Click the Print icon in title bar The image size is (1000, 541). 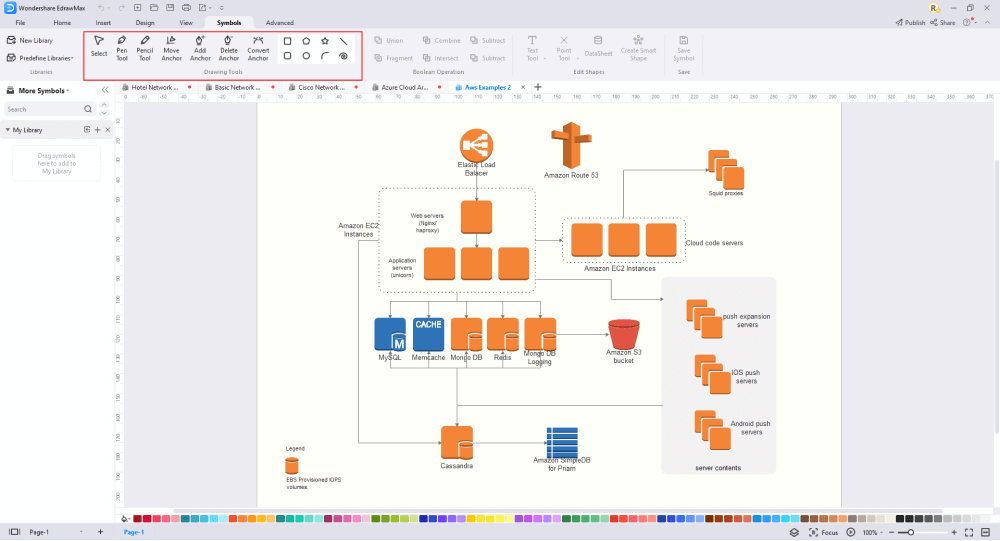(186, 8)
